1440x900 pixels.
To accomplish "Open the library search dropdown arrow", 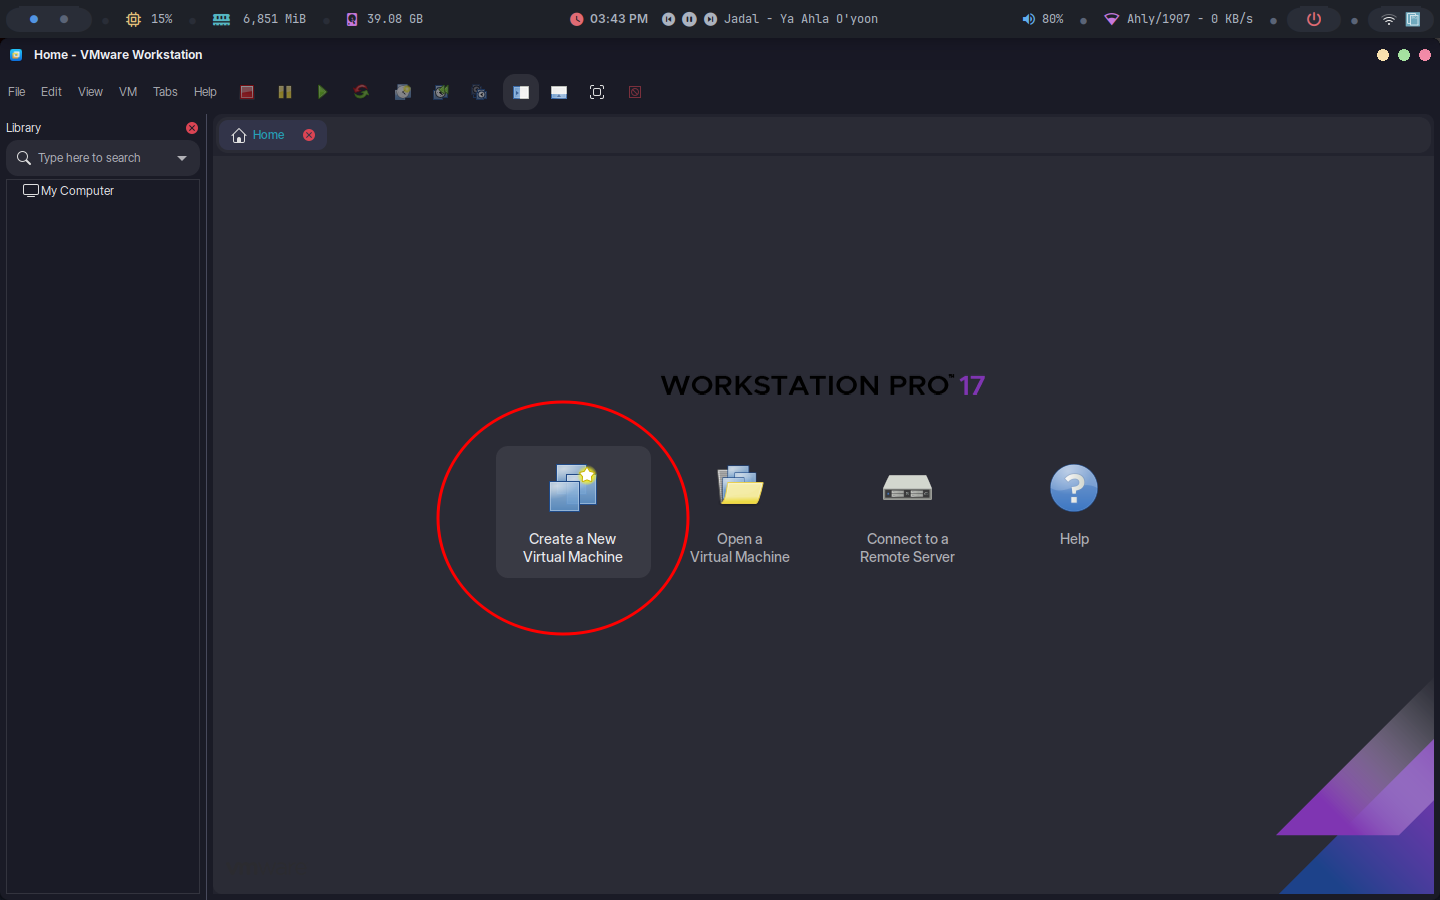I will (182, 158).
